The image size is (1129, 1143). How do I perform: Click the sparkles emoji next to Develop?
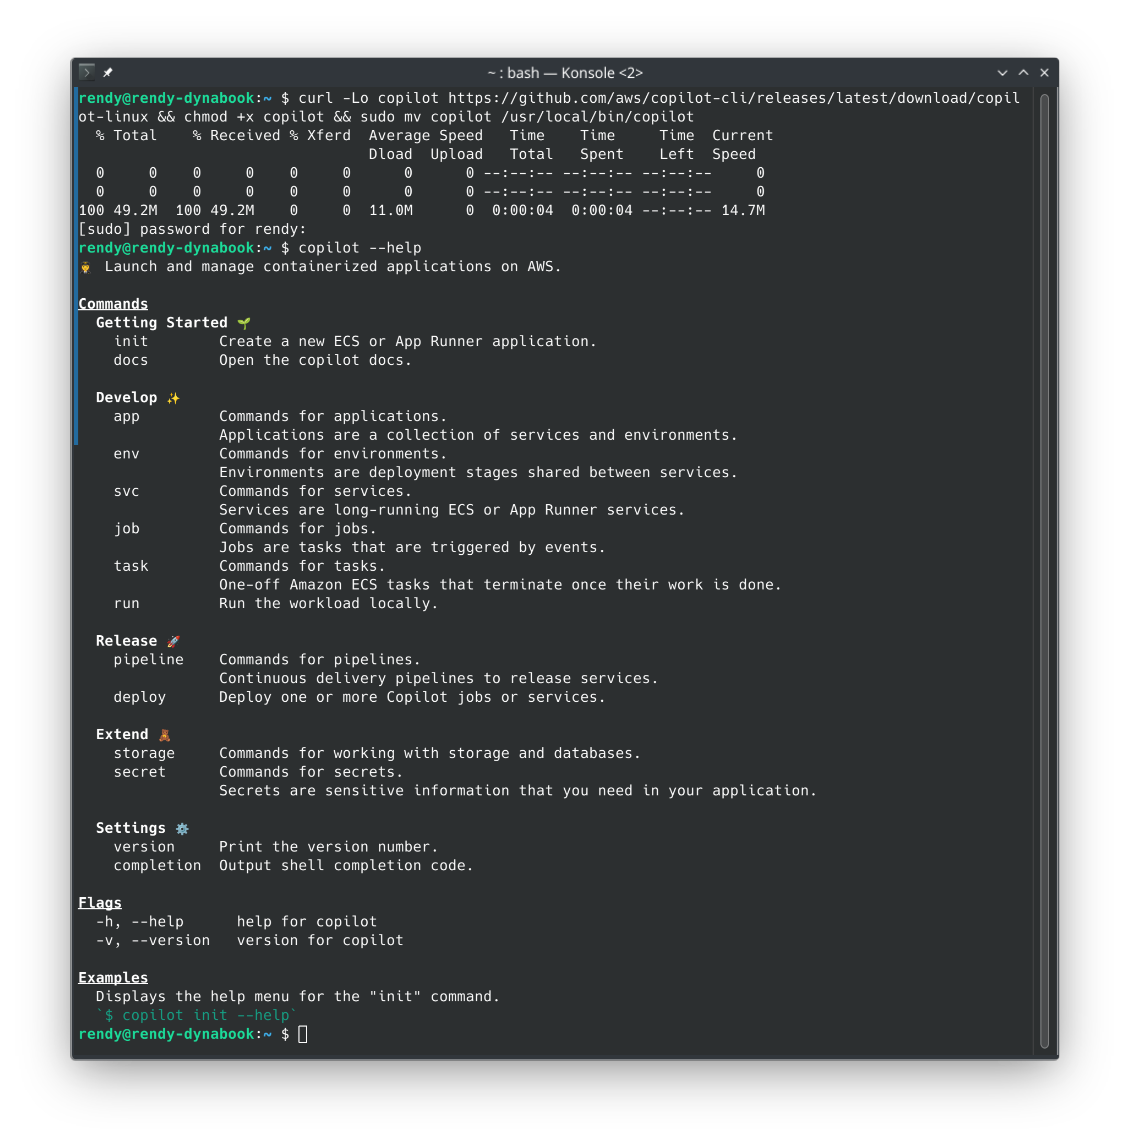pos(173,398)
